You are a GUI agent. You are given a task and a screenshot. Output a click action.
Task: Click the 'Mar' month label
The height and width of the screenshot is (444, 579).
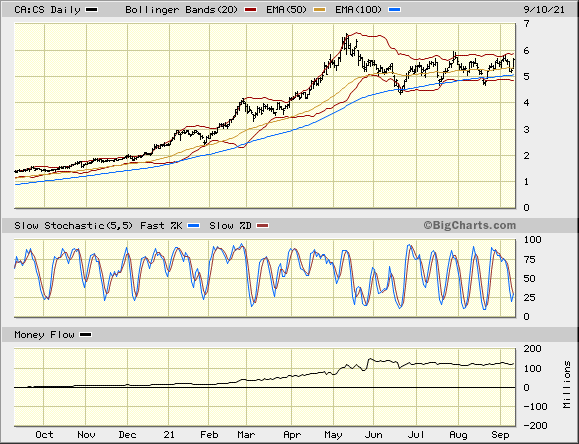(246, 435)
